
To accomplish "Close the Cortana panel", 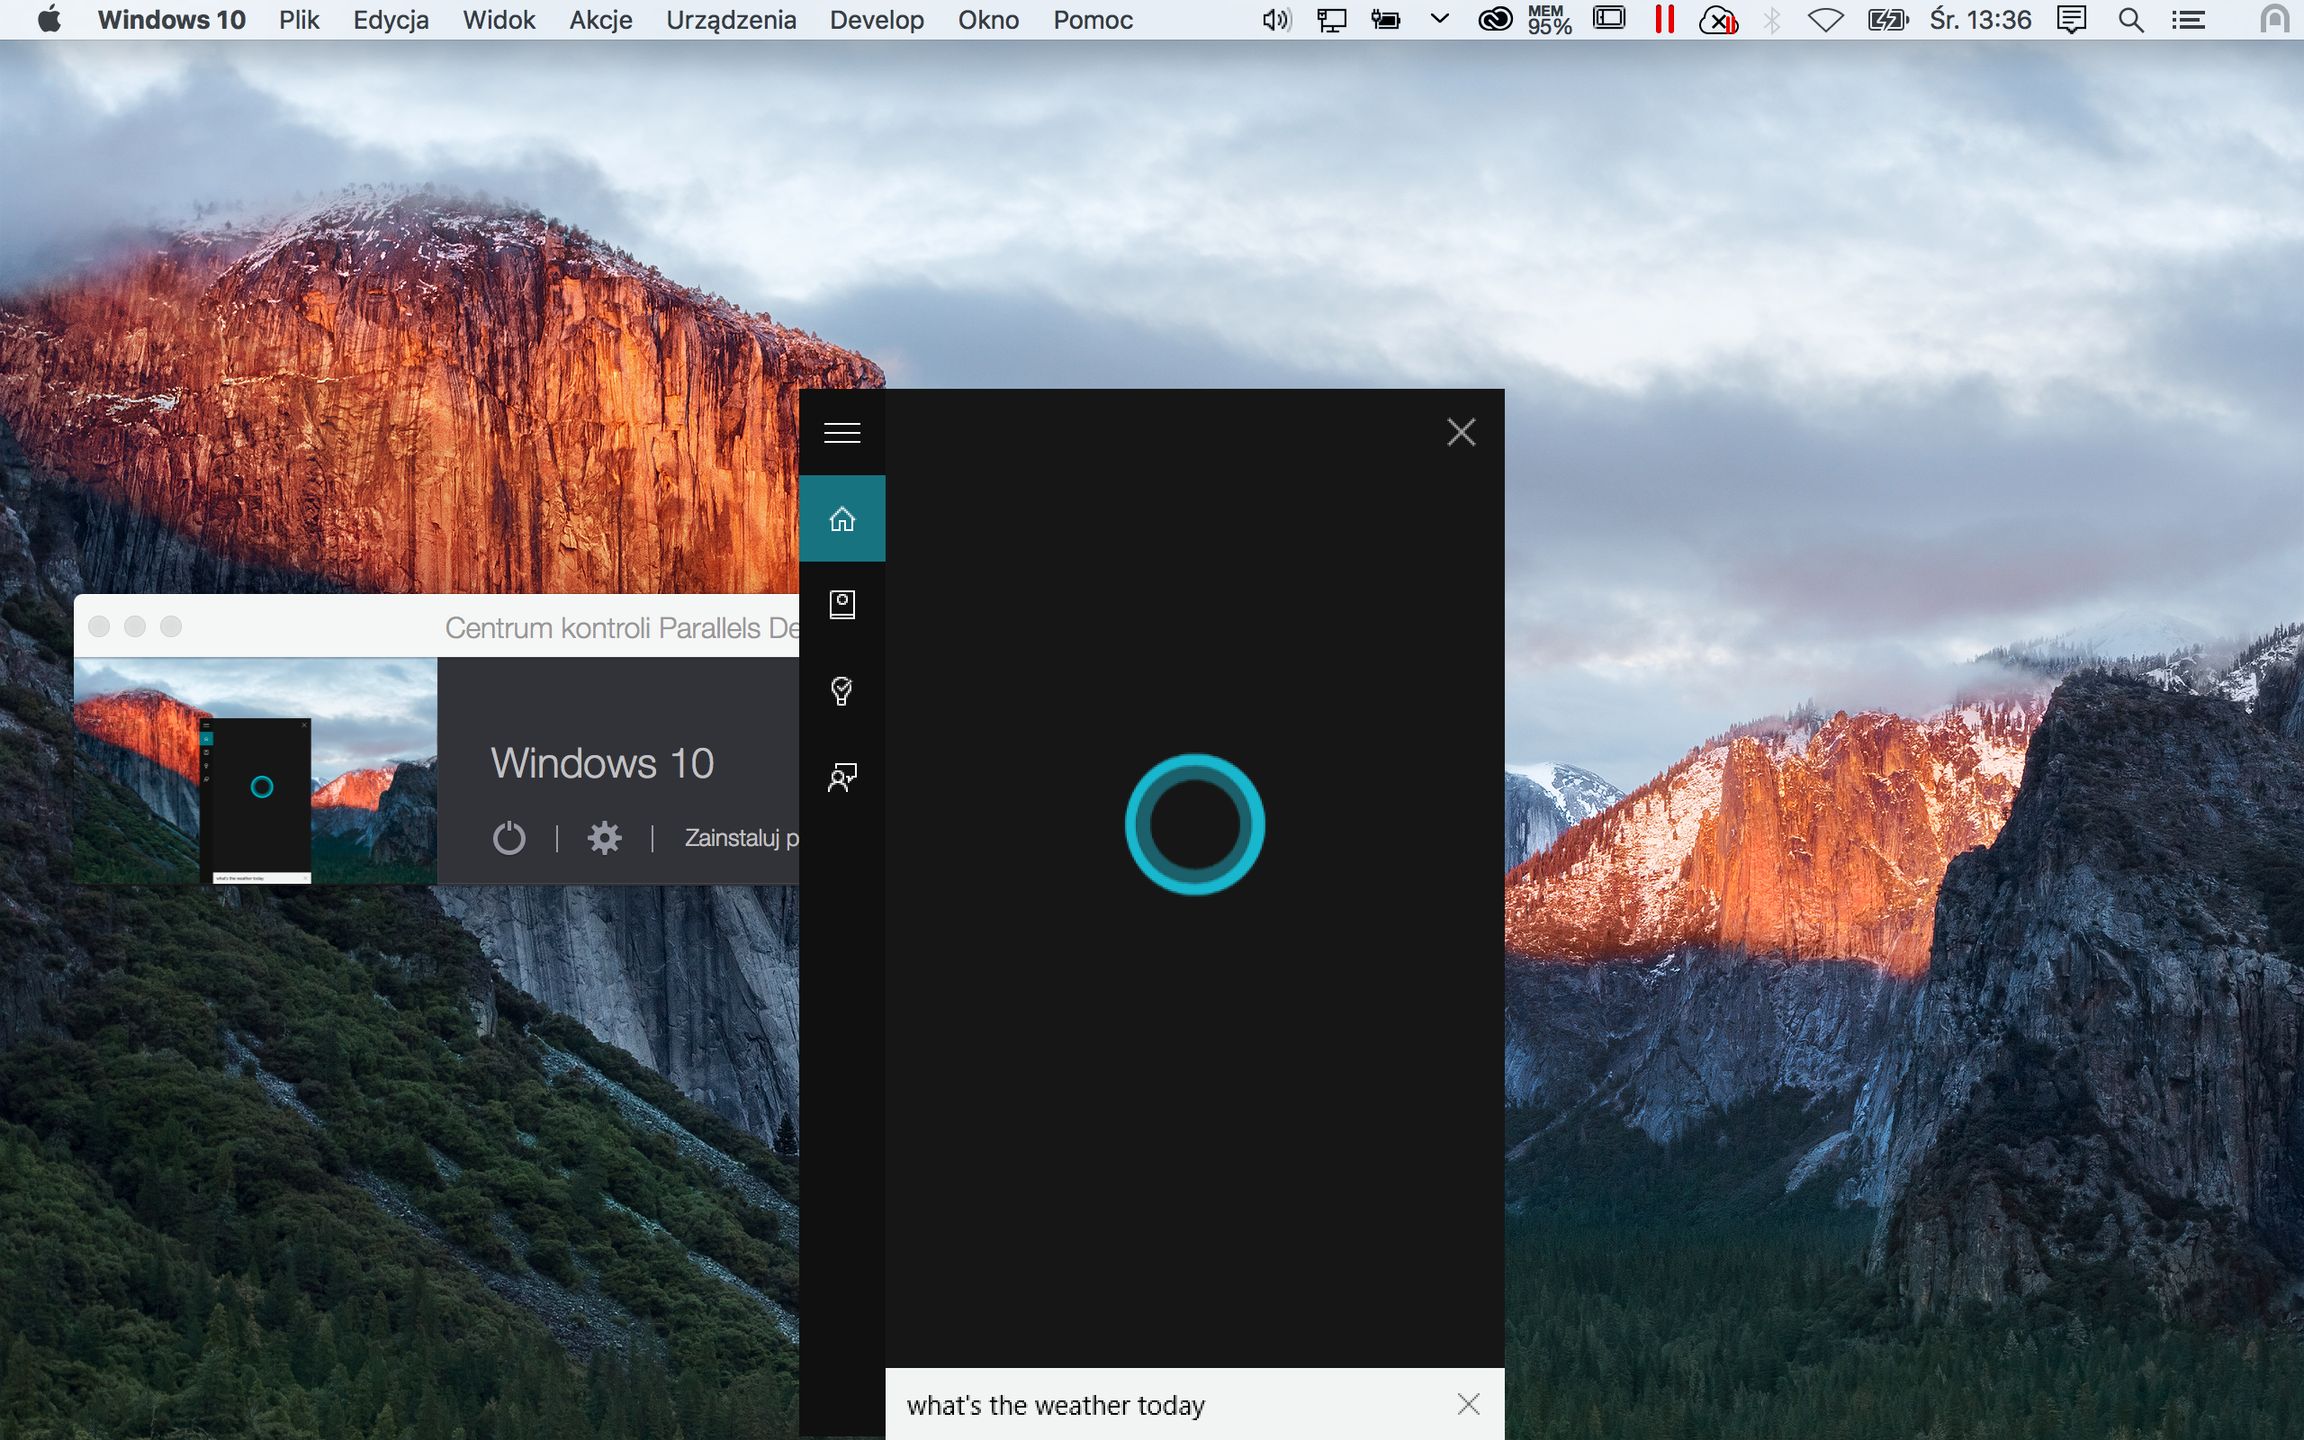I will click(x=1461, y=432).
